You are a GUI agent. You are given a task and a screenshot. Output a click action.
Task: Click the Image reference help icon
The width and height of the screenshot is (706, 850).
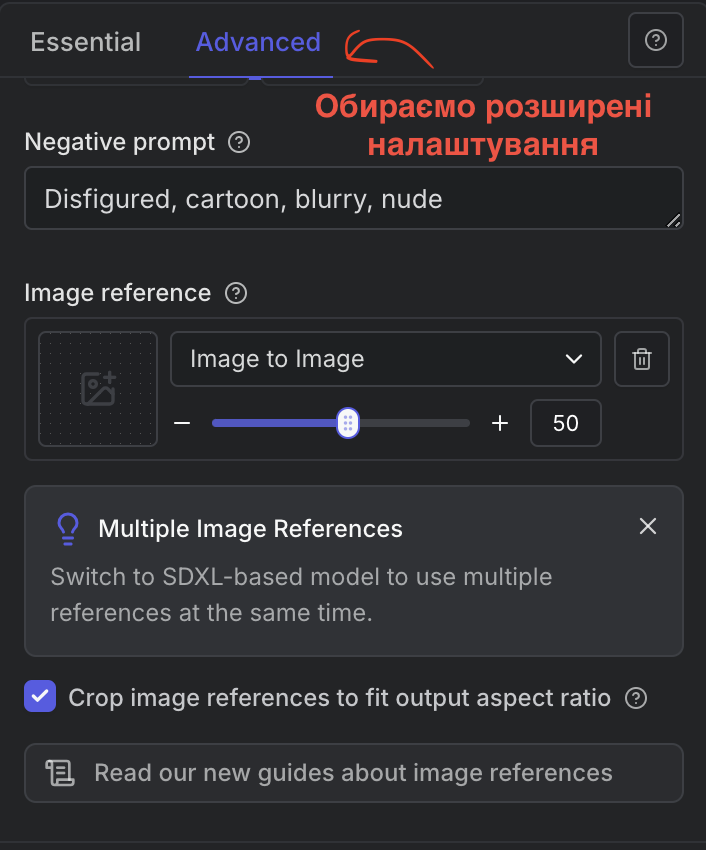pos(236,293)
